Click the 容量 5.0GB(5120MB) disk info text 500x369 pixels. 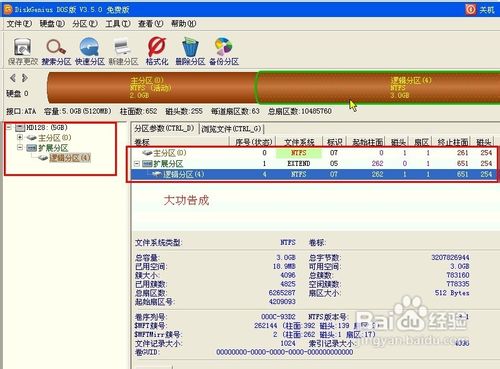point(77,111)
